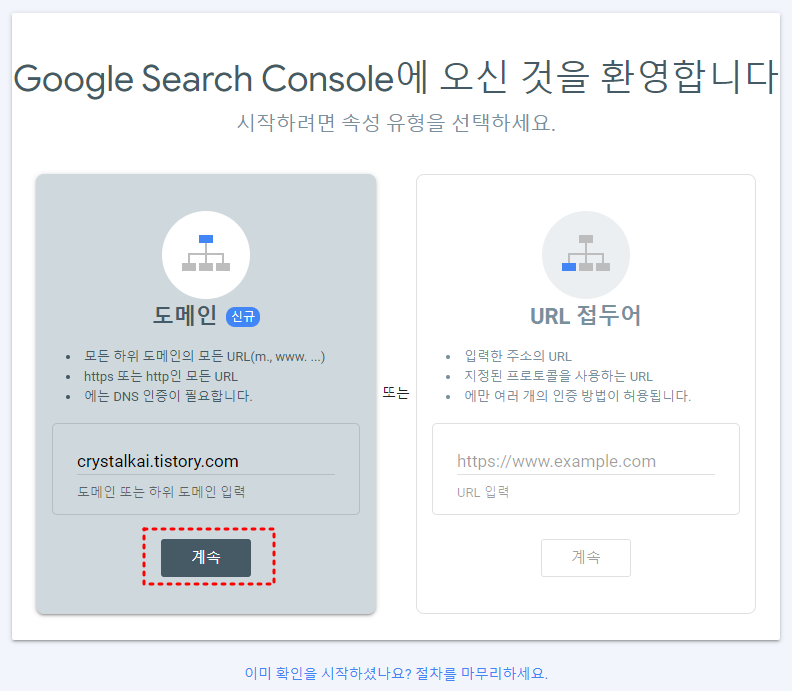Click '에만 여러 개의 인증 방법이 허용됩니다.' bullet
The width and height of the screenshot is (792, 691).
tap(577, 396)
